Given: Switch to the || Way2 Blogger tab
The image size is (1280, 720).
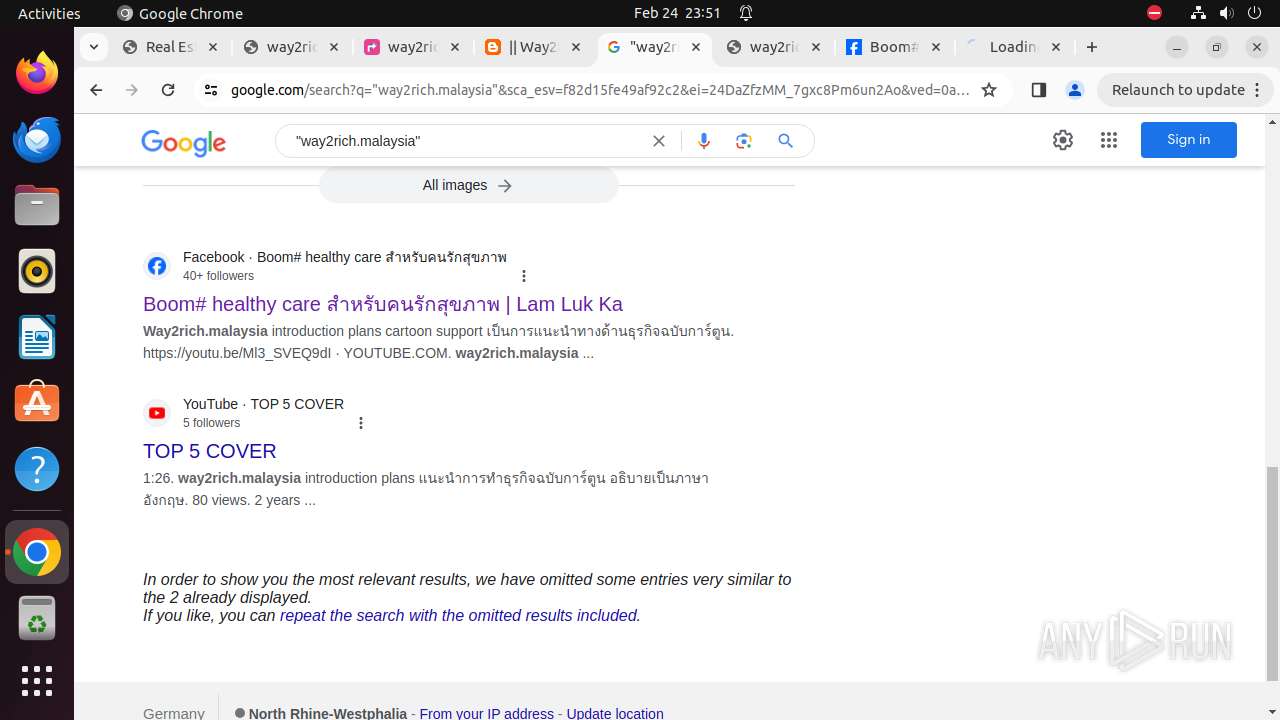Looking at the screenshot, I should tap(533, 47).
